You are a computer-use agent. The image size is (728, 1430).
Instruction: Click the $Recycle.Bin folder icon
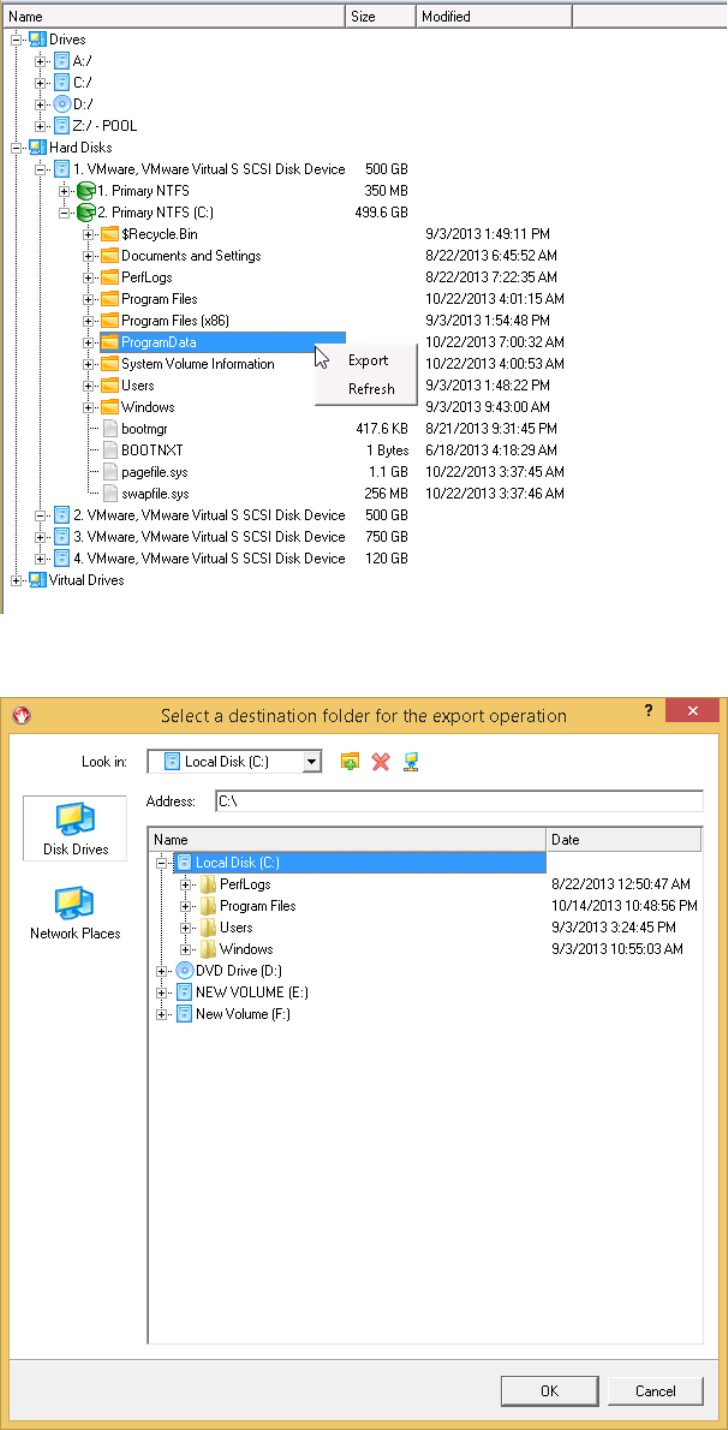(x=109, y=234)
